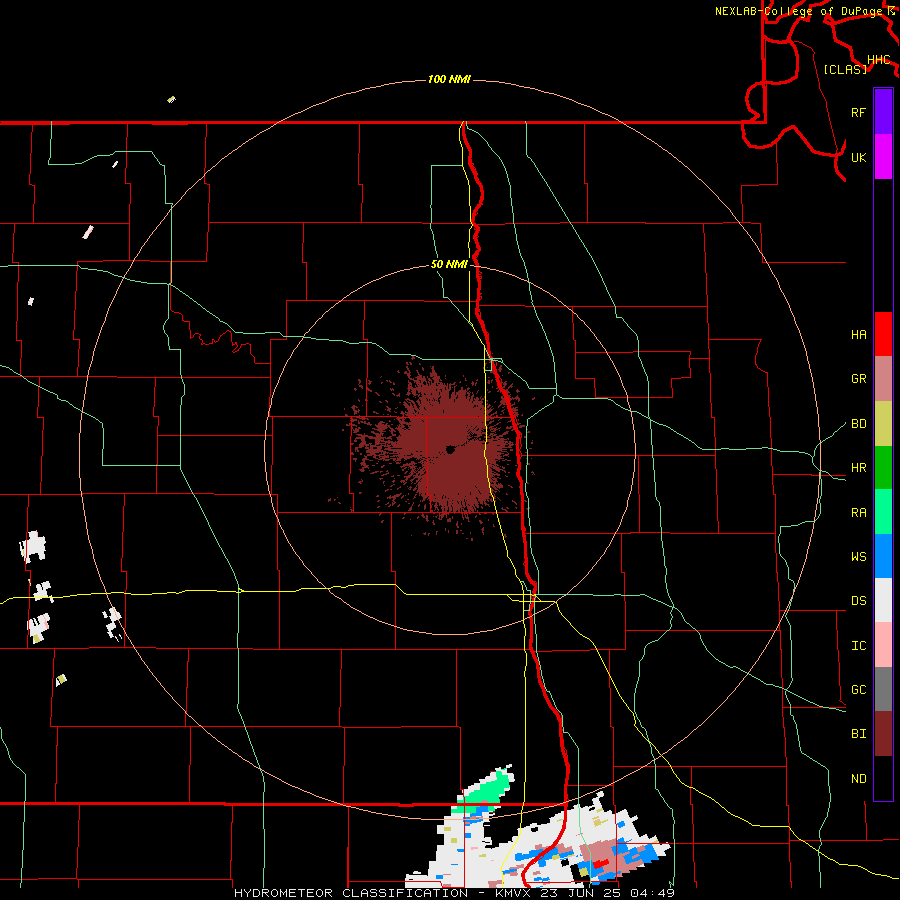
Task: Click the 100 NMI range ring label
Action: (449, 79)
